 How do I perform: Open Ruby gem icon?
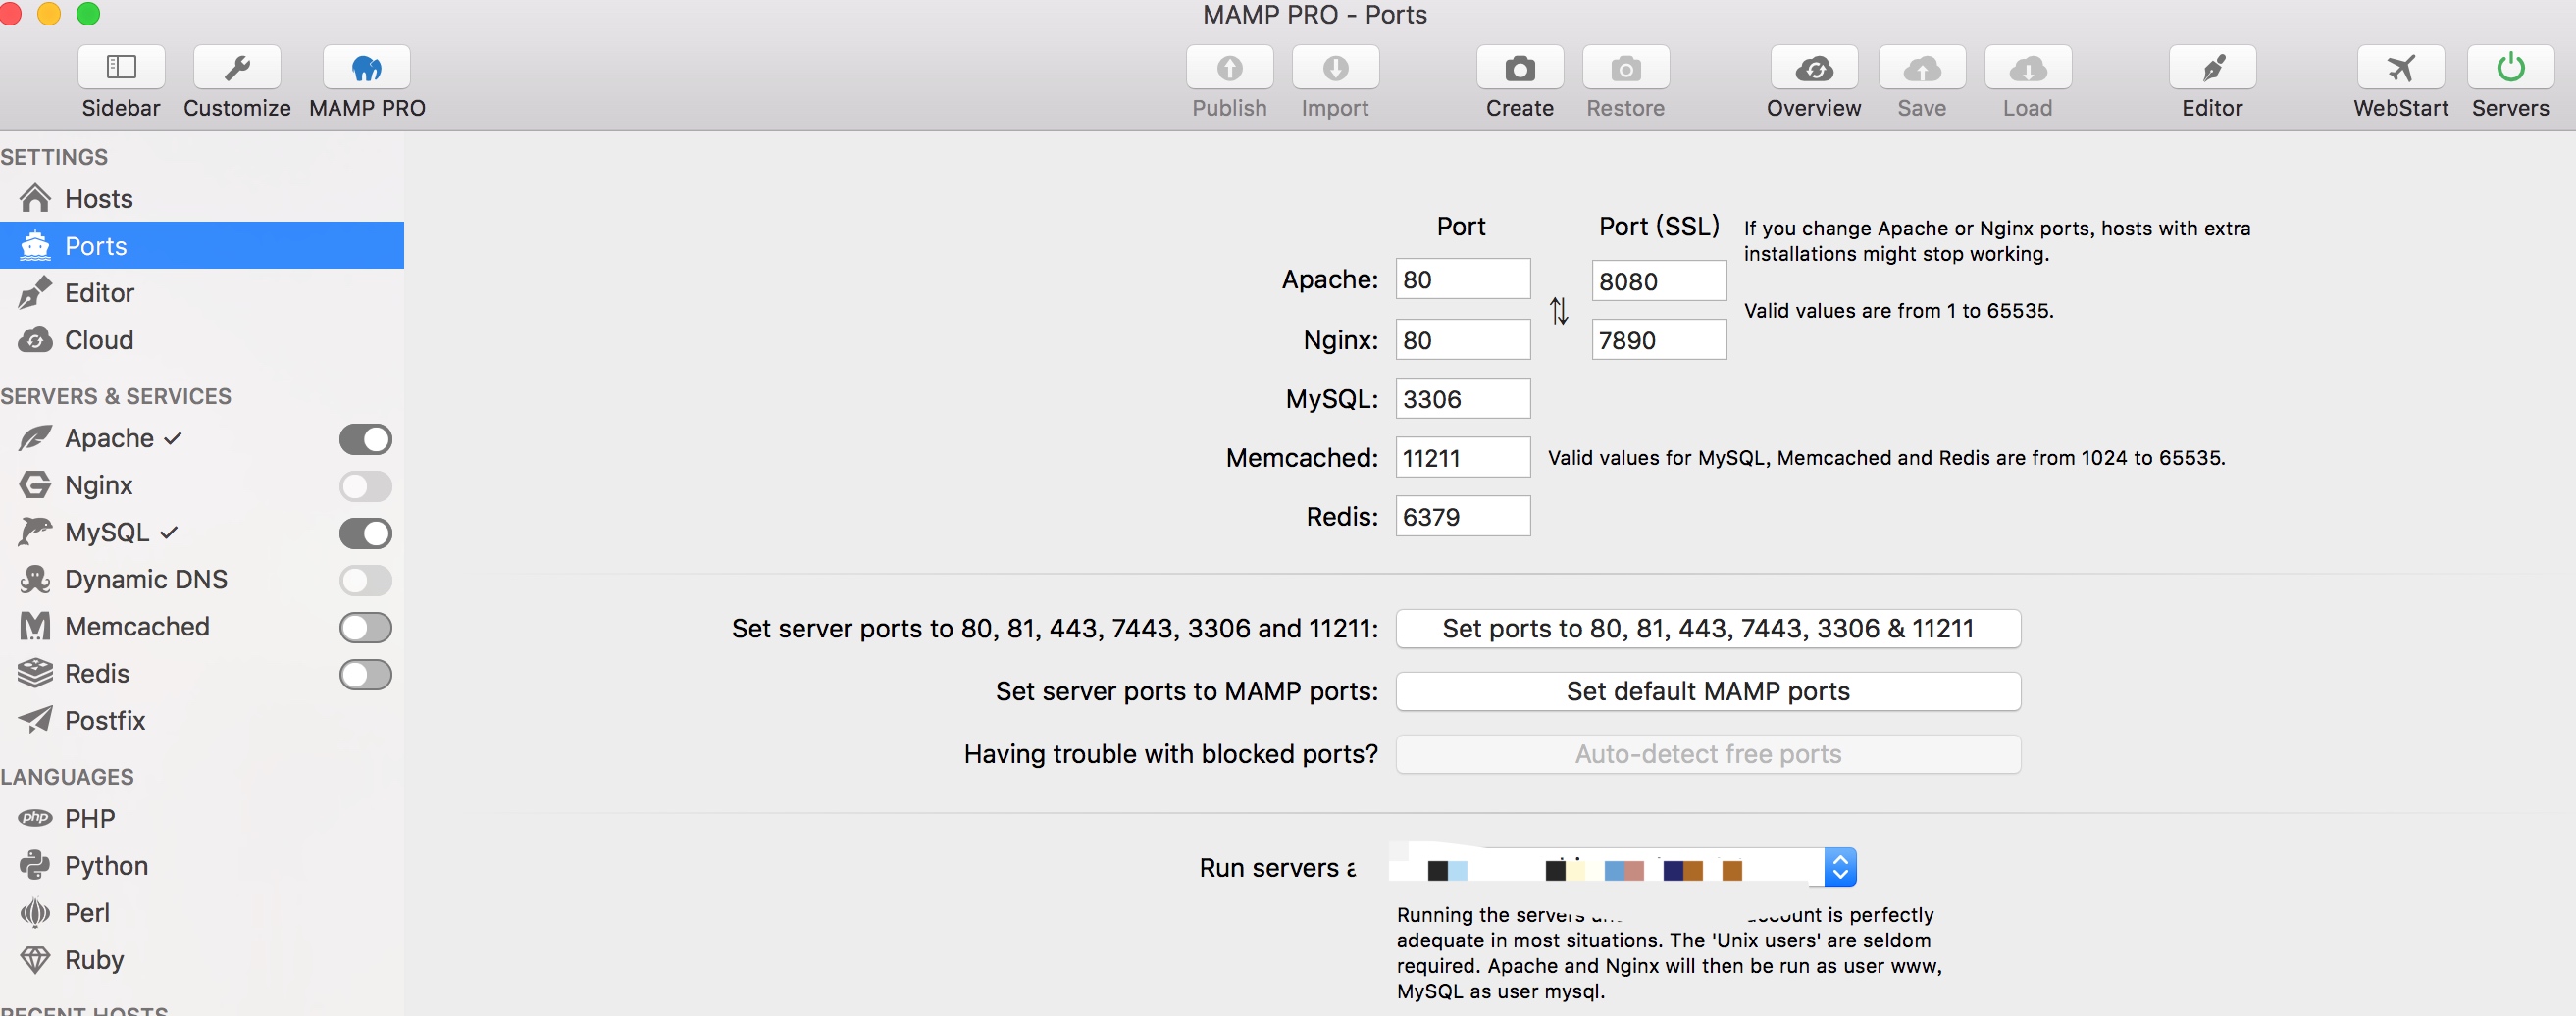point(35,959)
